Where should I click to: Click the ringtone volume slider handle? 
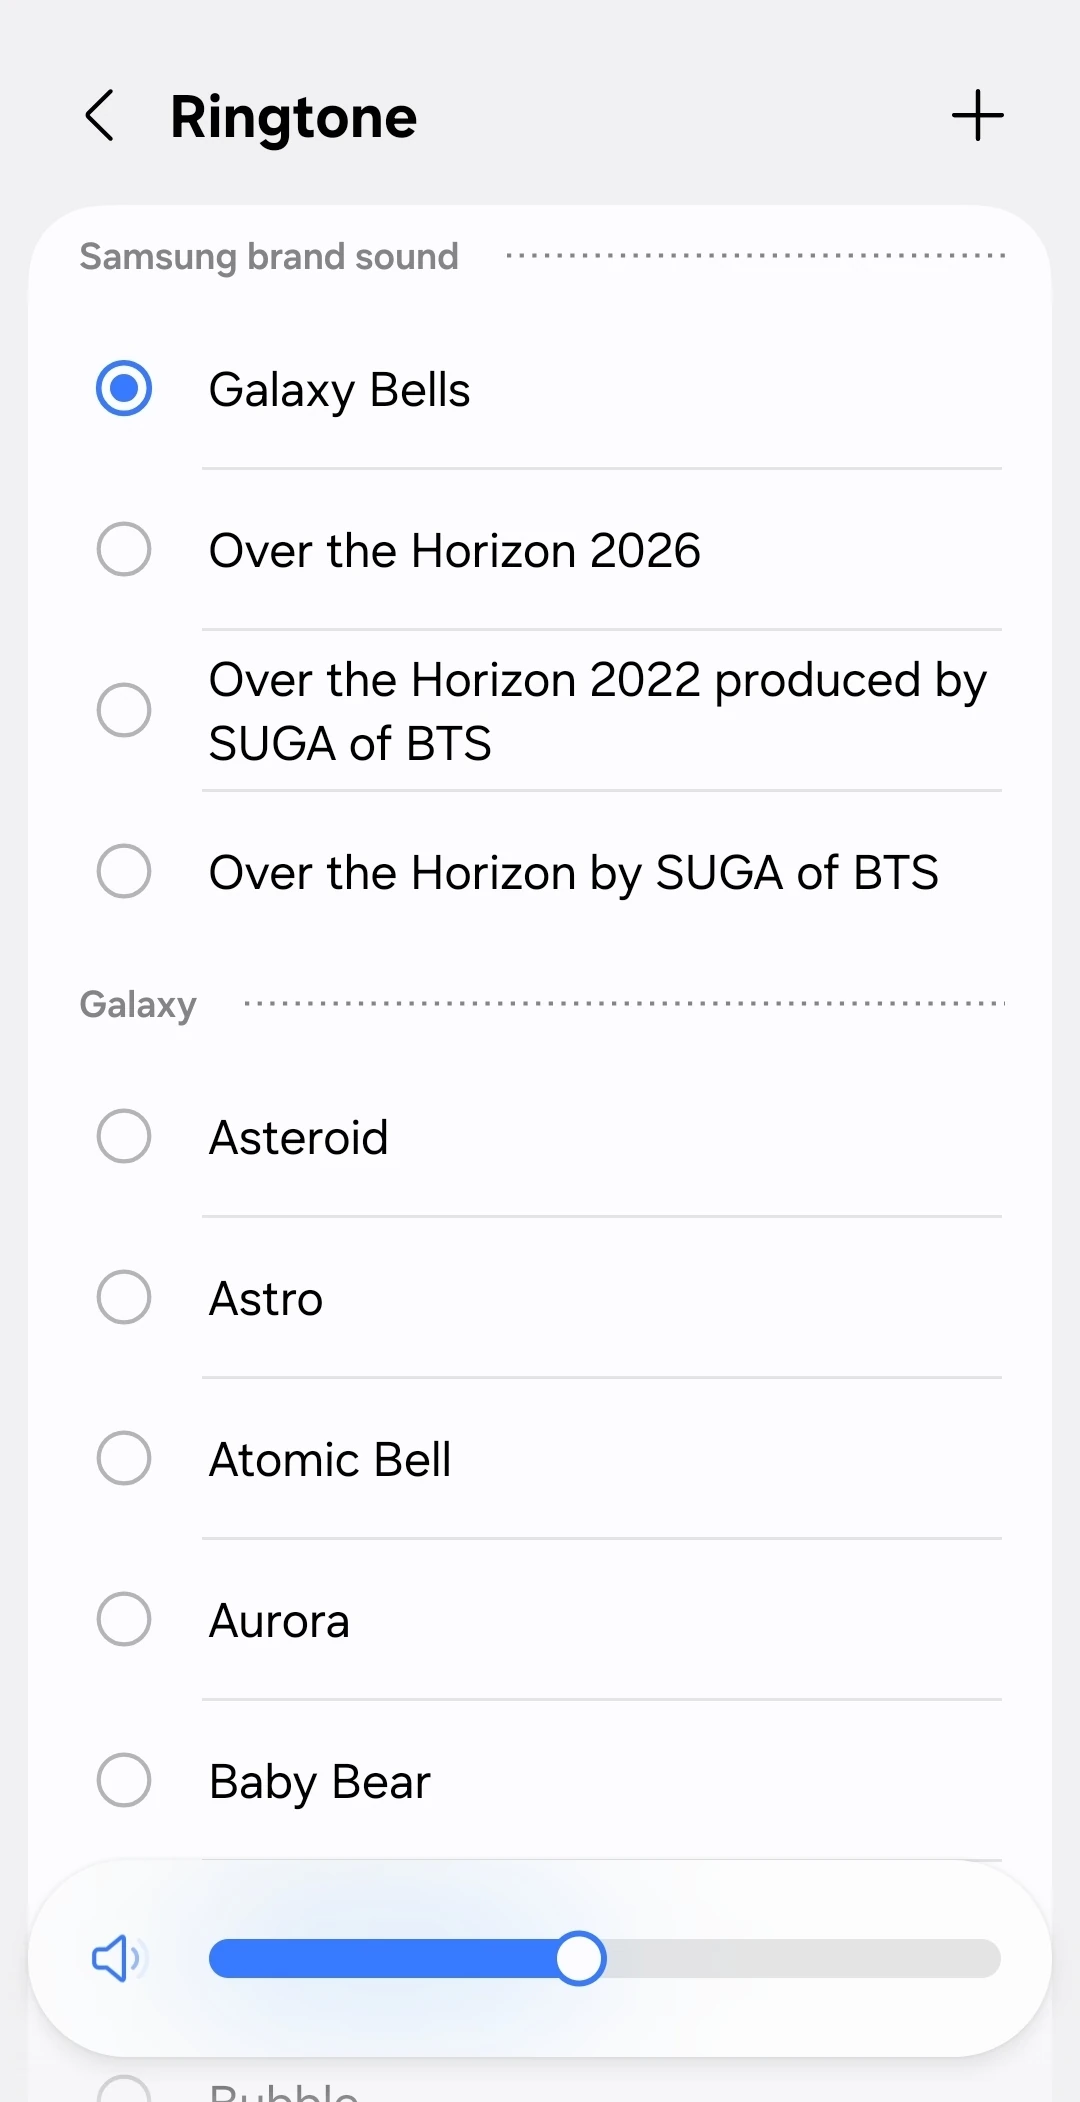click(580, 1958)
